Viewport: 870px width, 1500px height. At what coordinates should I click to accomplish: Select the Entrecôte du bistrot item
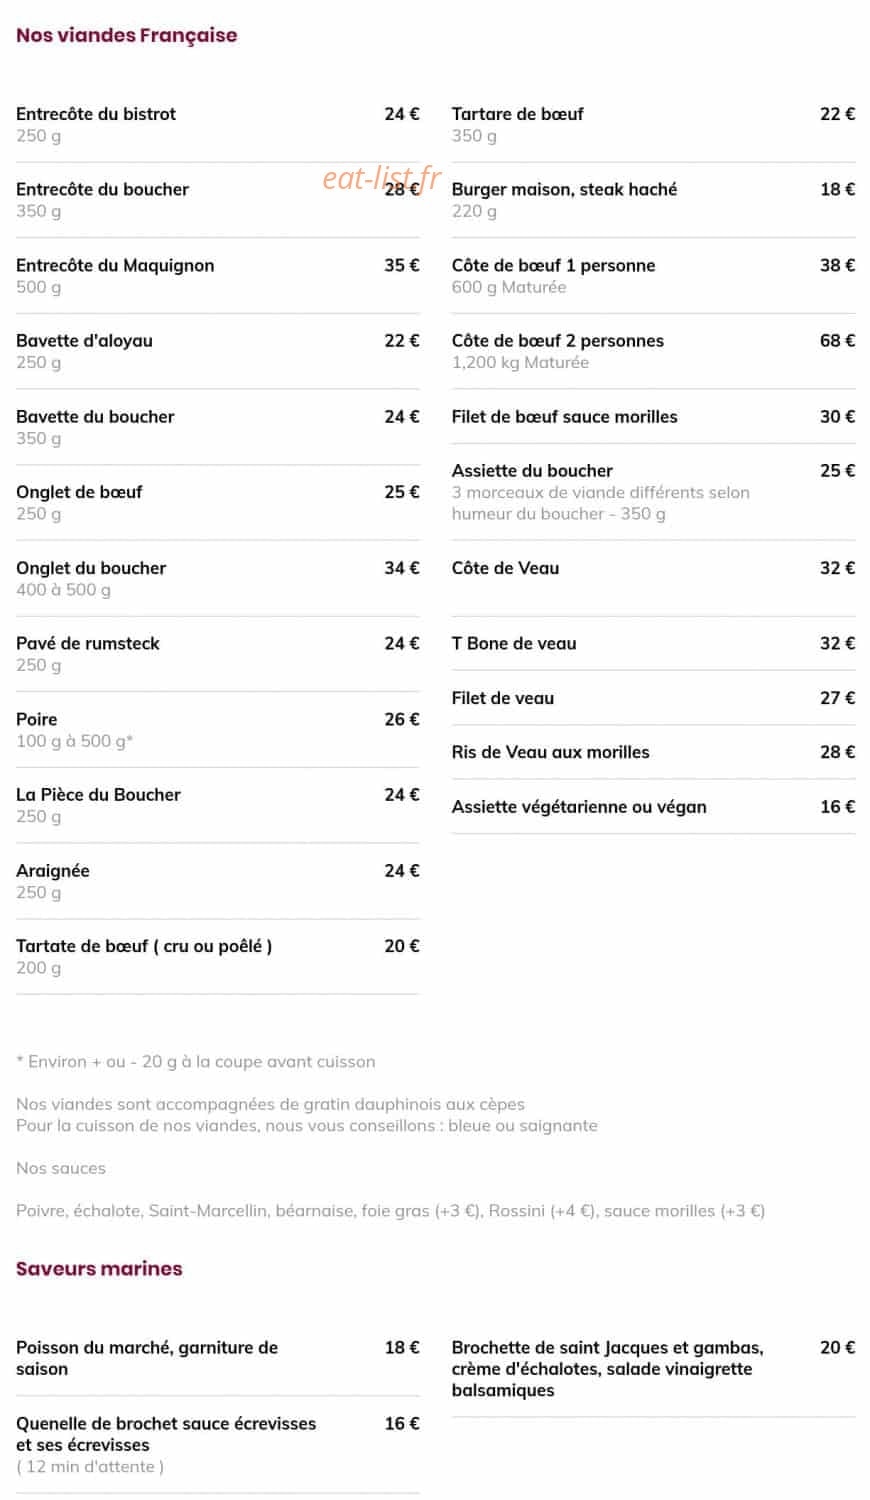[x=218, y=125]
